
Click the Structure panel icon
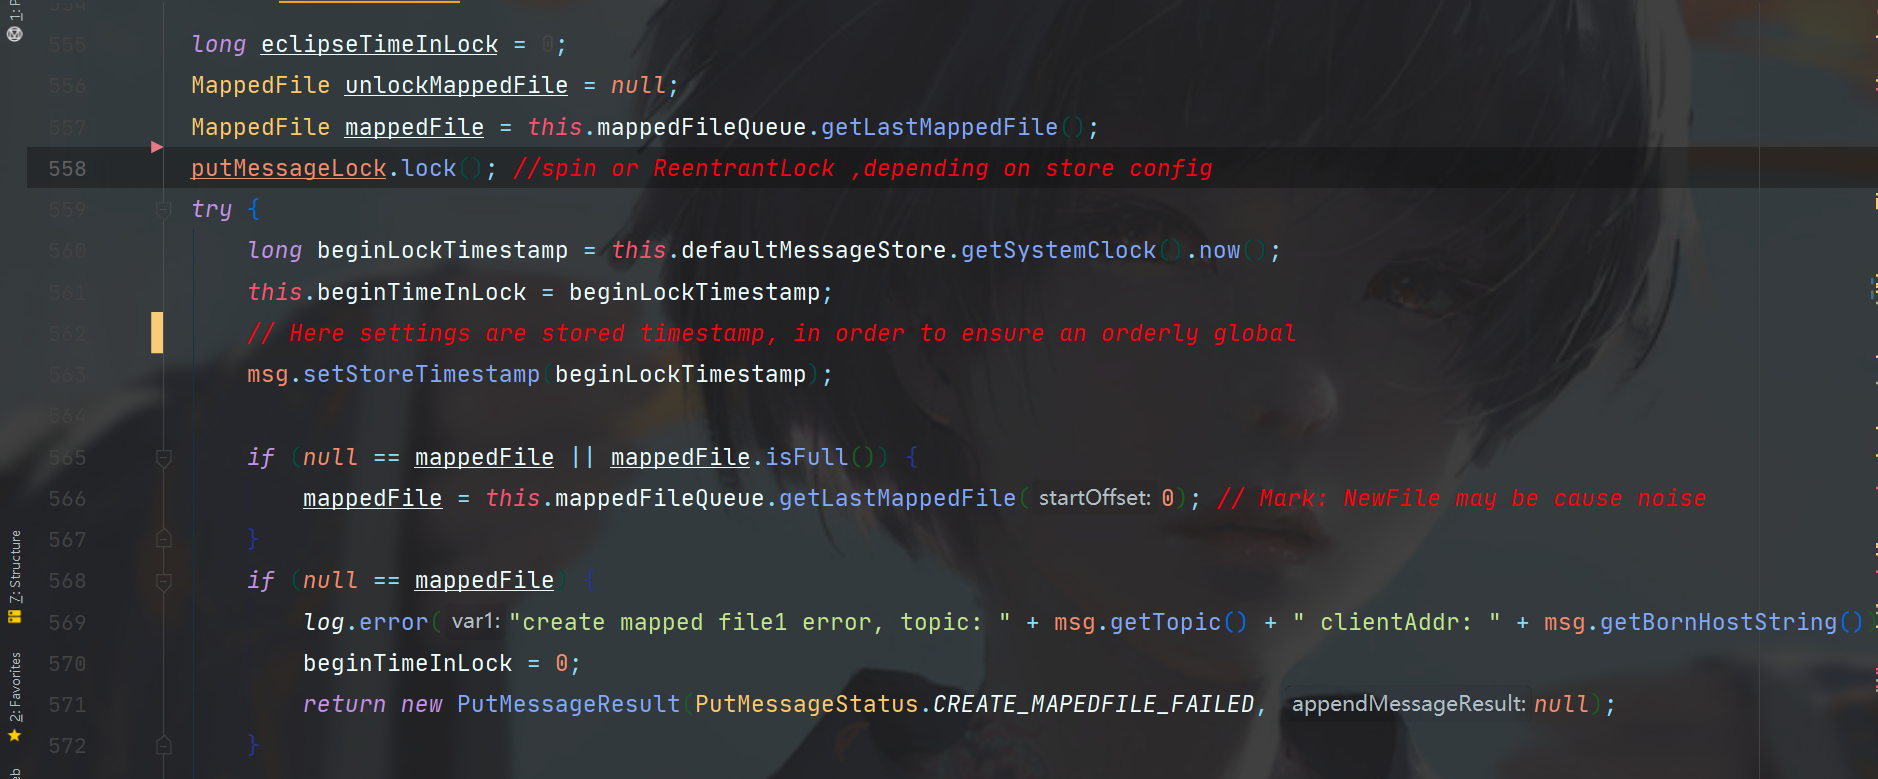coord(15,617)
